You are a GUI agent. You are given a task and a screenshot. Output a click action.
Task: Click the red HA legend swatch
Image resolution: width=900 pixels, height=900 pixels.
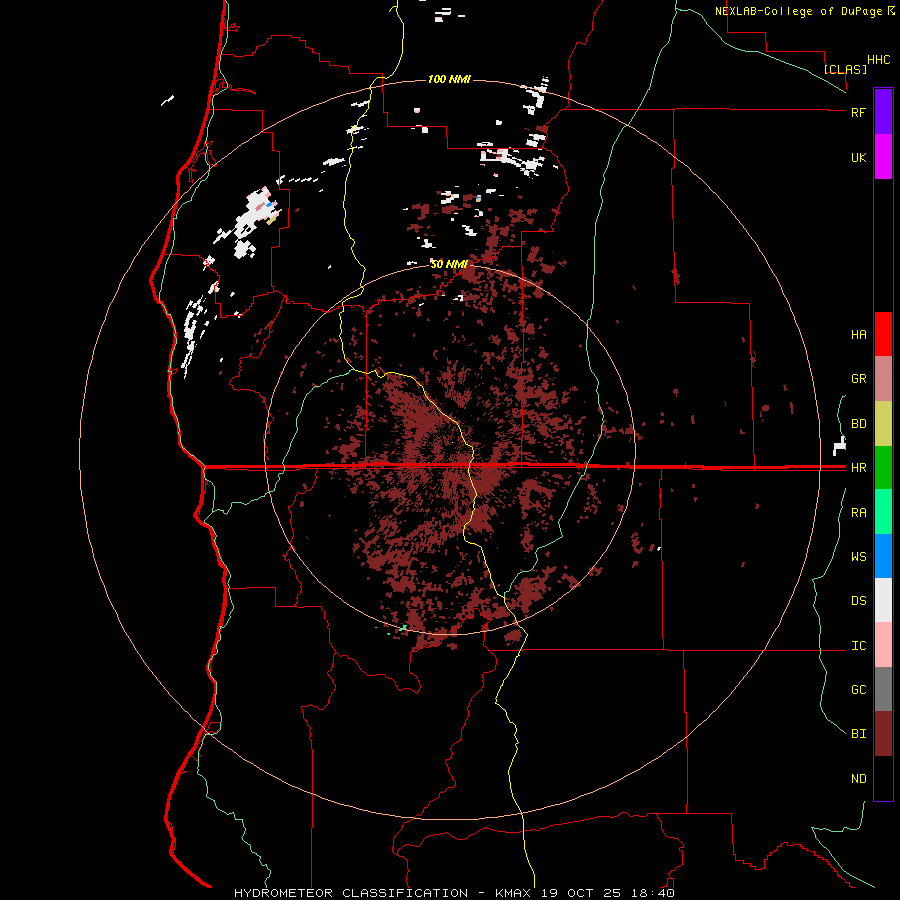(x=883, y=334)
